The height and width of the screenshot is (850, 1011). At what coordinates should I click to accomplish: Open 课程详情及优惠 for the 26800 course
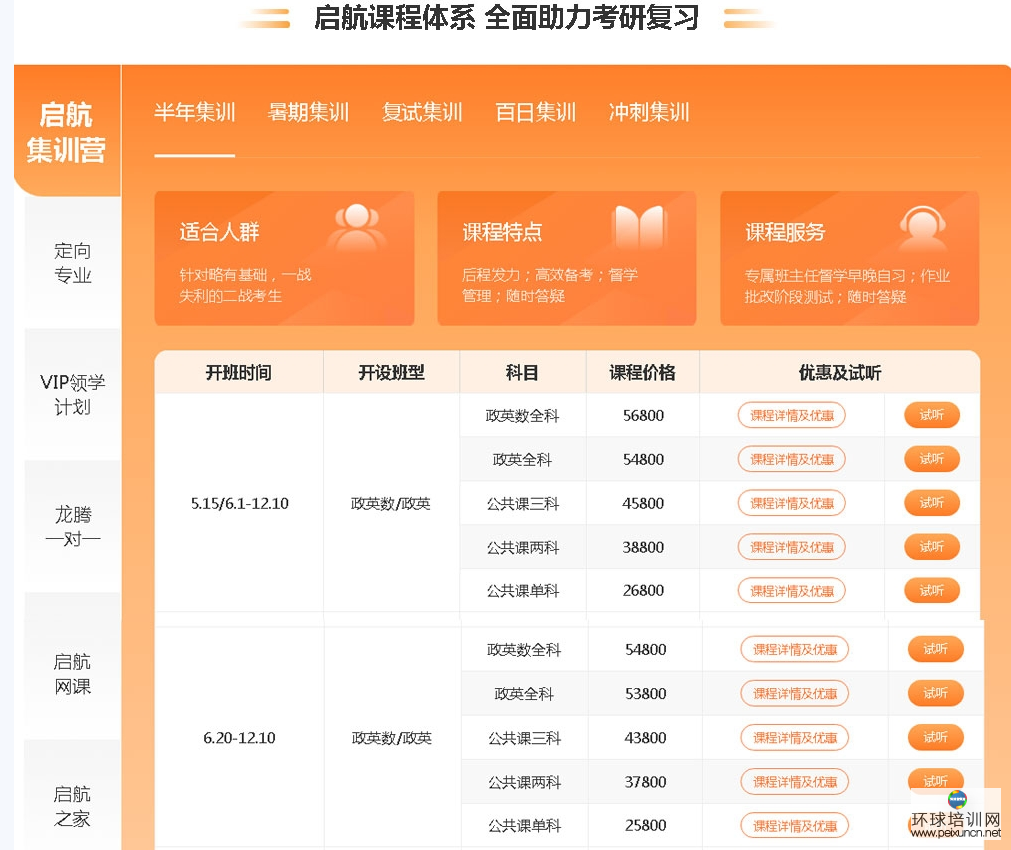791,590
